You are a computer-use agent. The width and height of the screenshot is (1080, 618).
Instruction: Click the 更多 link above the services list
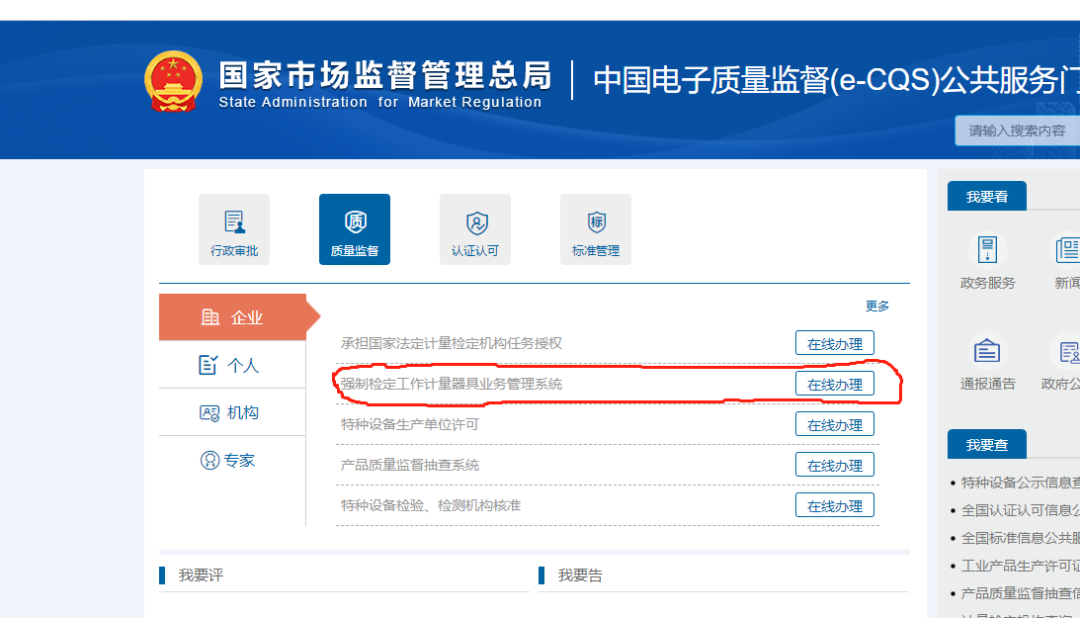pos(877,306)
